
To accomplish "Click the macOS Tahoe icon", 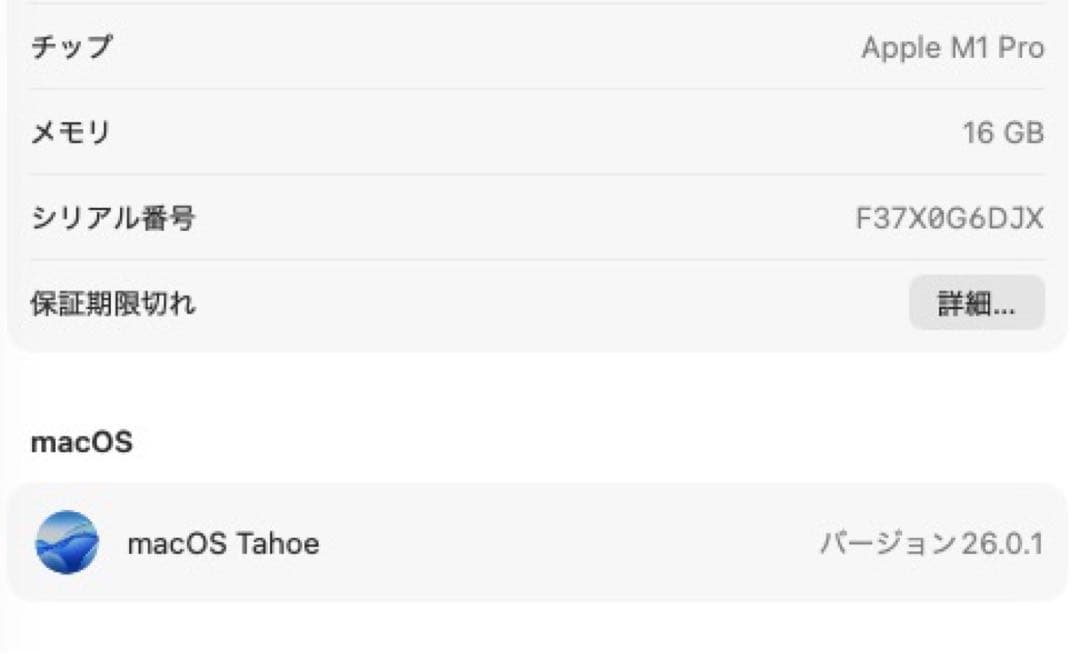I will tap(67, 543).
